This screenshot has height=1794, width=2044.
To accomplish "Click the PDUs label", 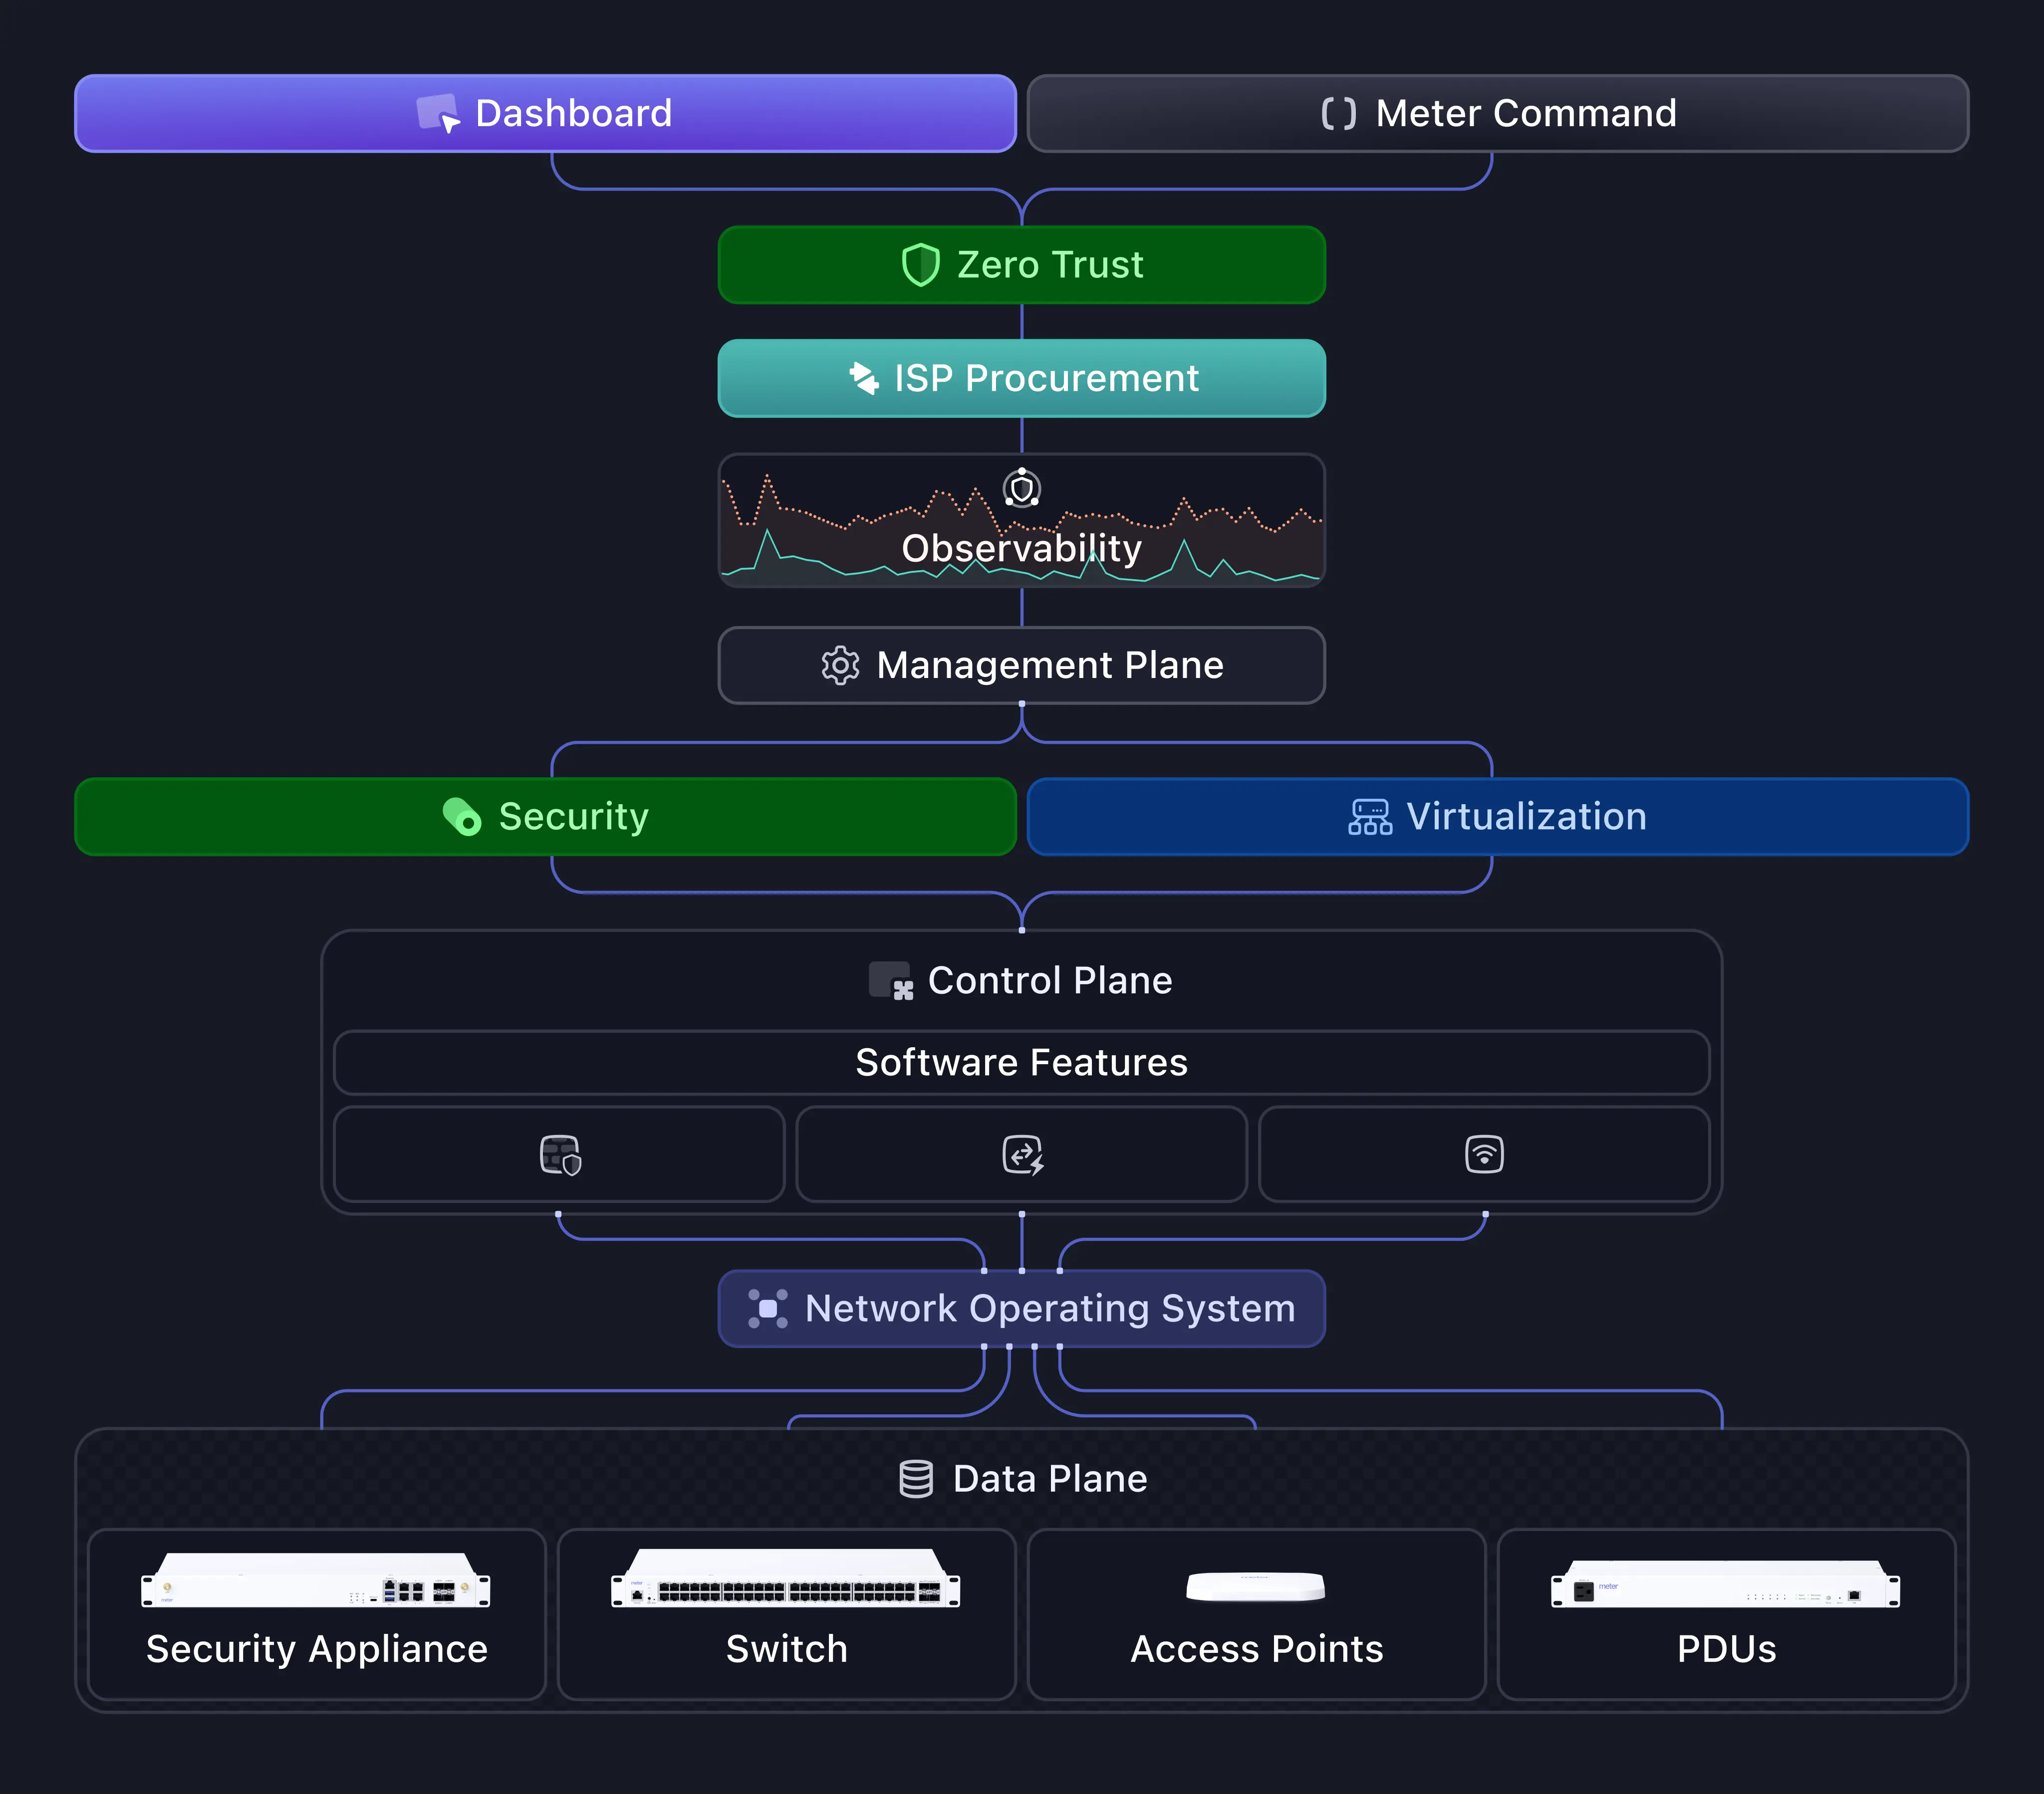I will pos(1727,1649).
